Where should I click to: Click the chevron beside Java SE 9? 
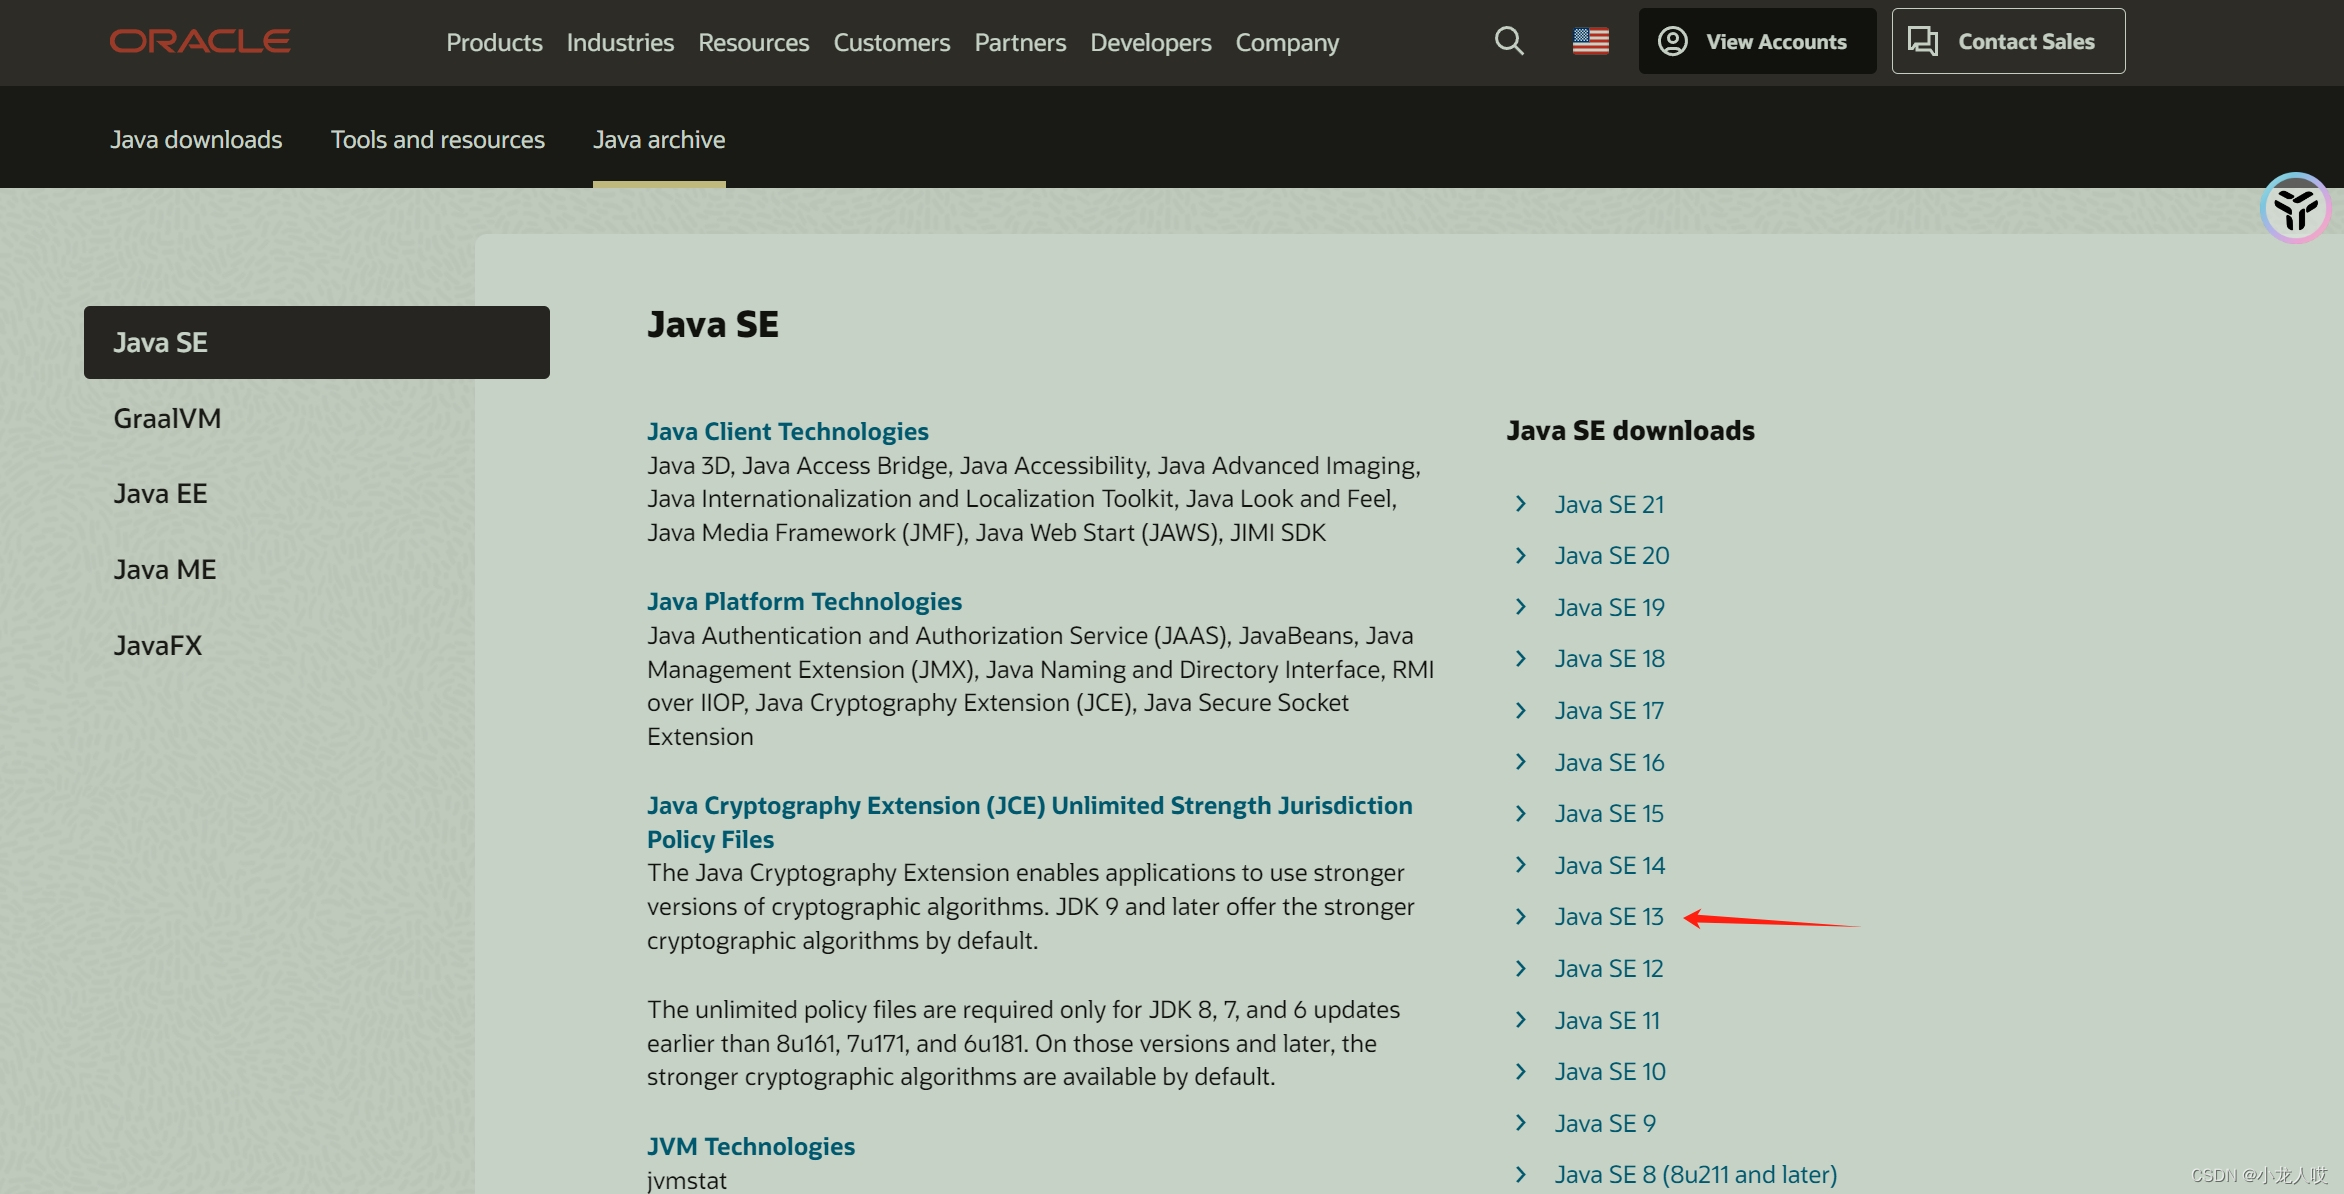(1521, 1123)
